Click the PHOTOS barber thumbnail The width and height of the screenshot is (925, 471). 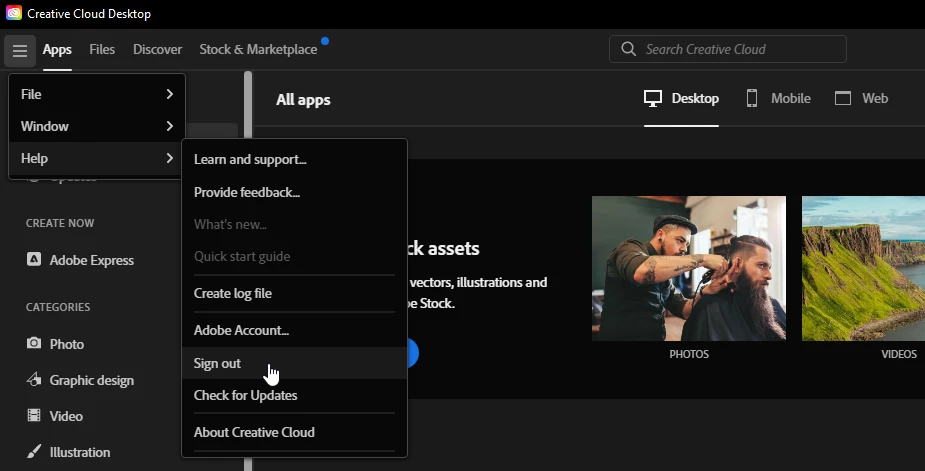[x=688, y=268]
